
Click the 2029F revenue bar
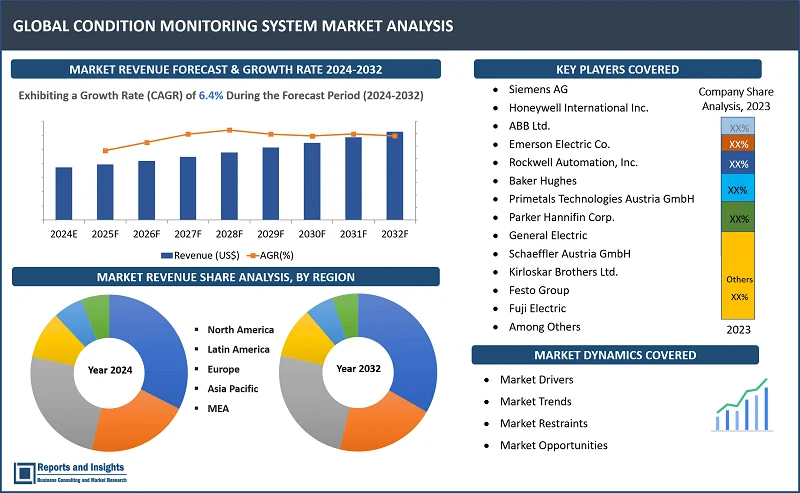pyautogui.click(x=270, y=184)
